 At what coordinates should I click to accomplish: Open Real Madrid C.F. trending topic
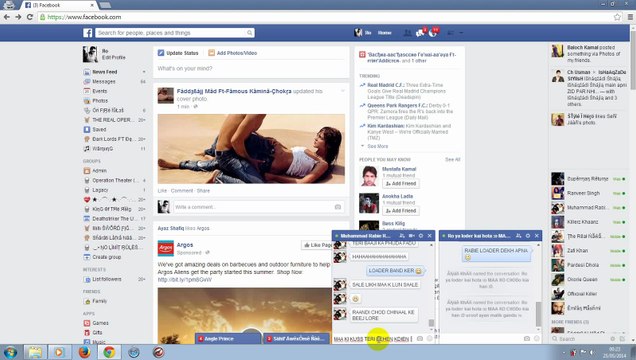click(x=385, y=85)
